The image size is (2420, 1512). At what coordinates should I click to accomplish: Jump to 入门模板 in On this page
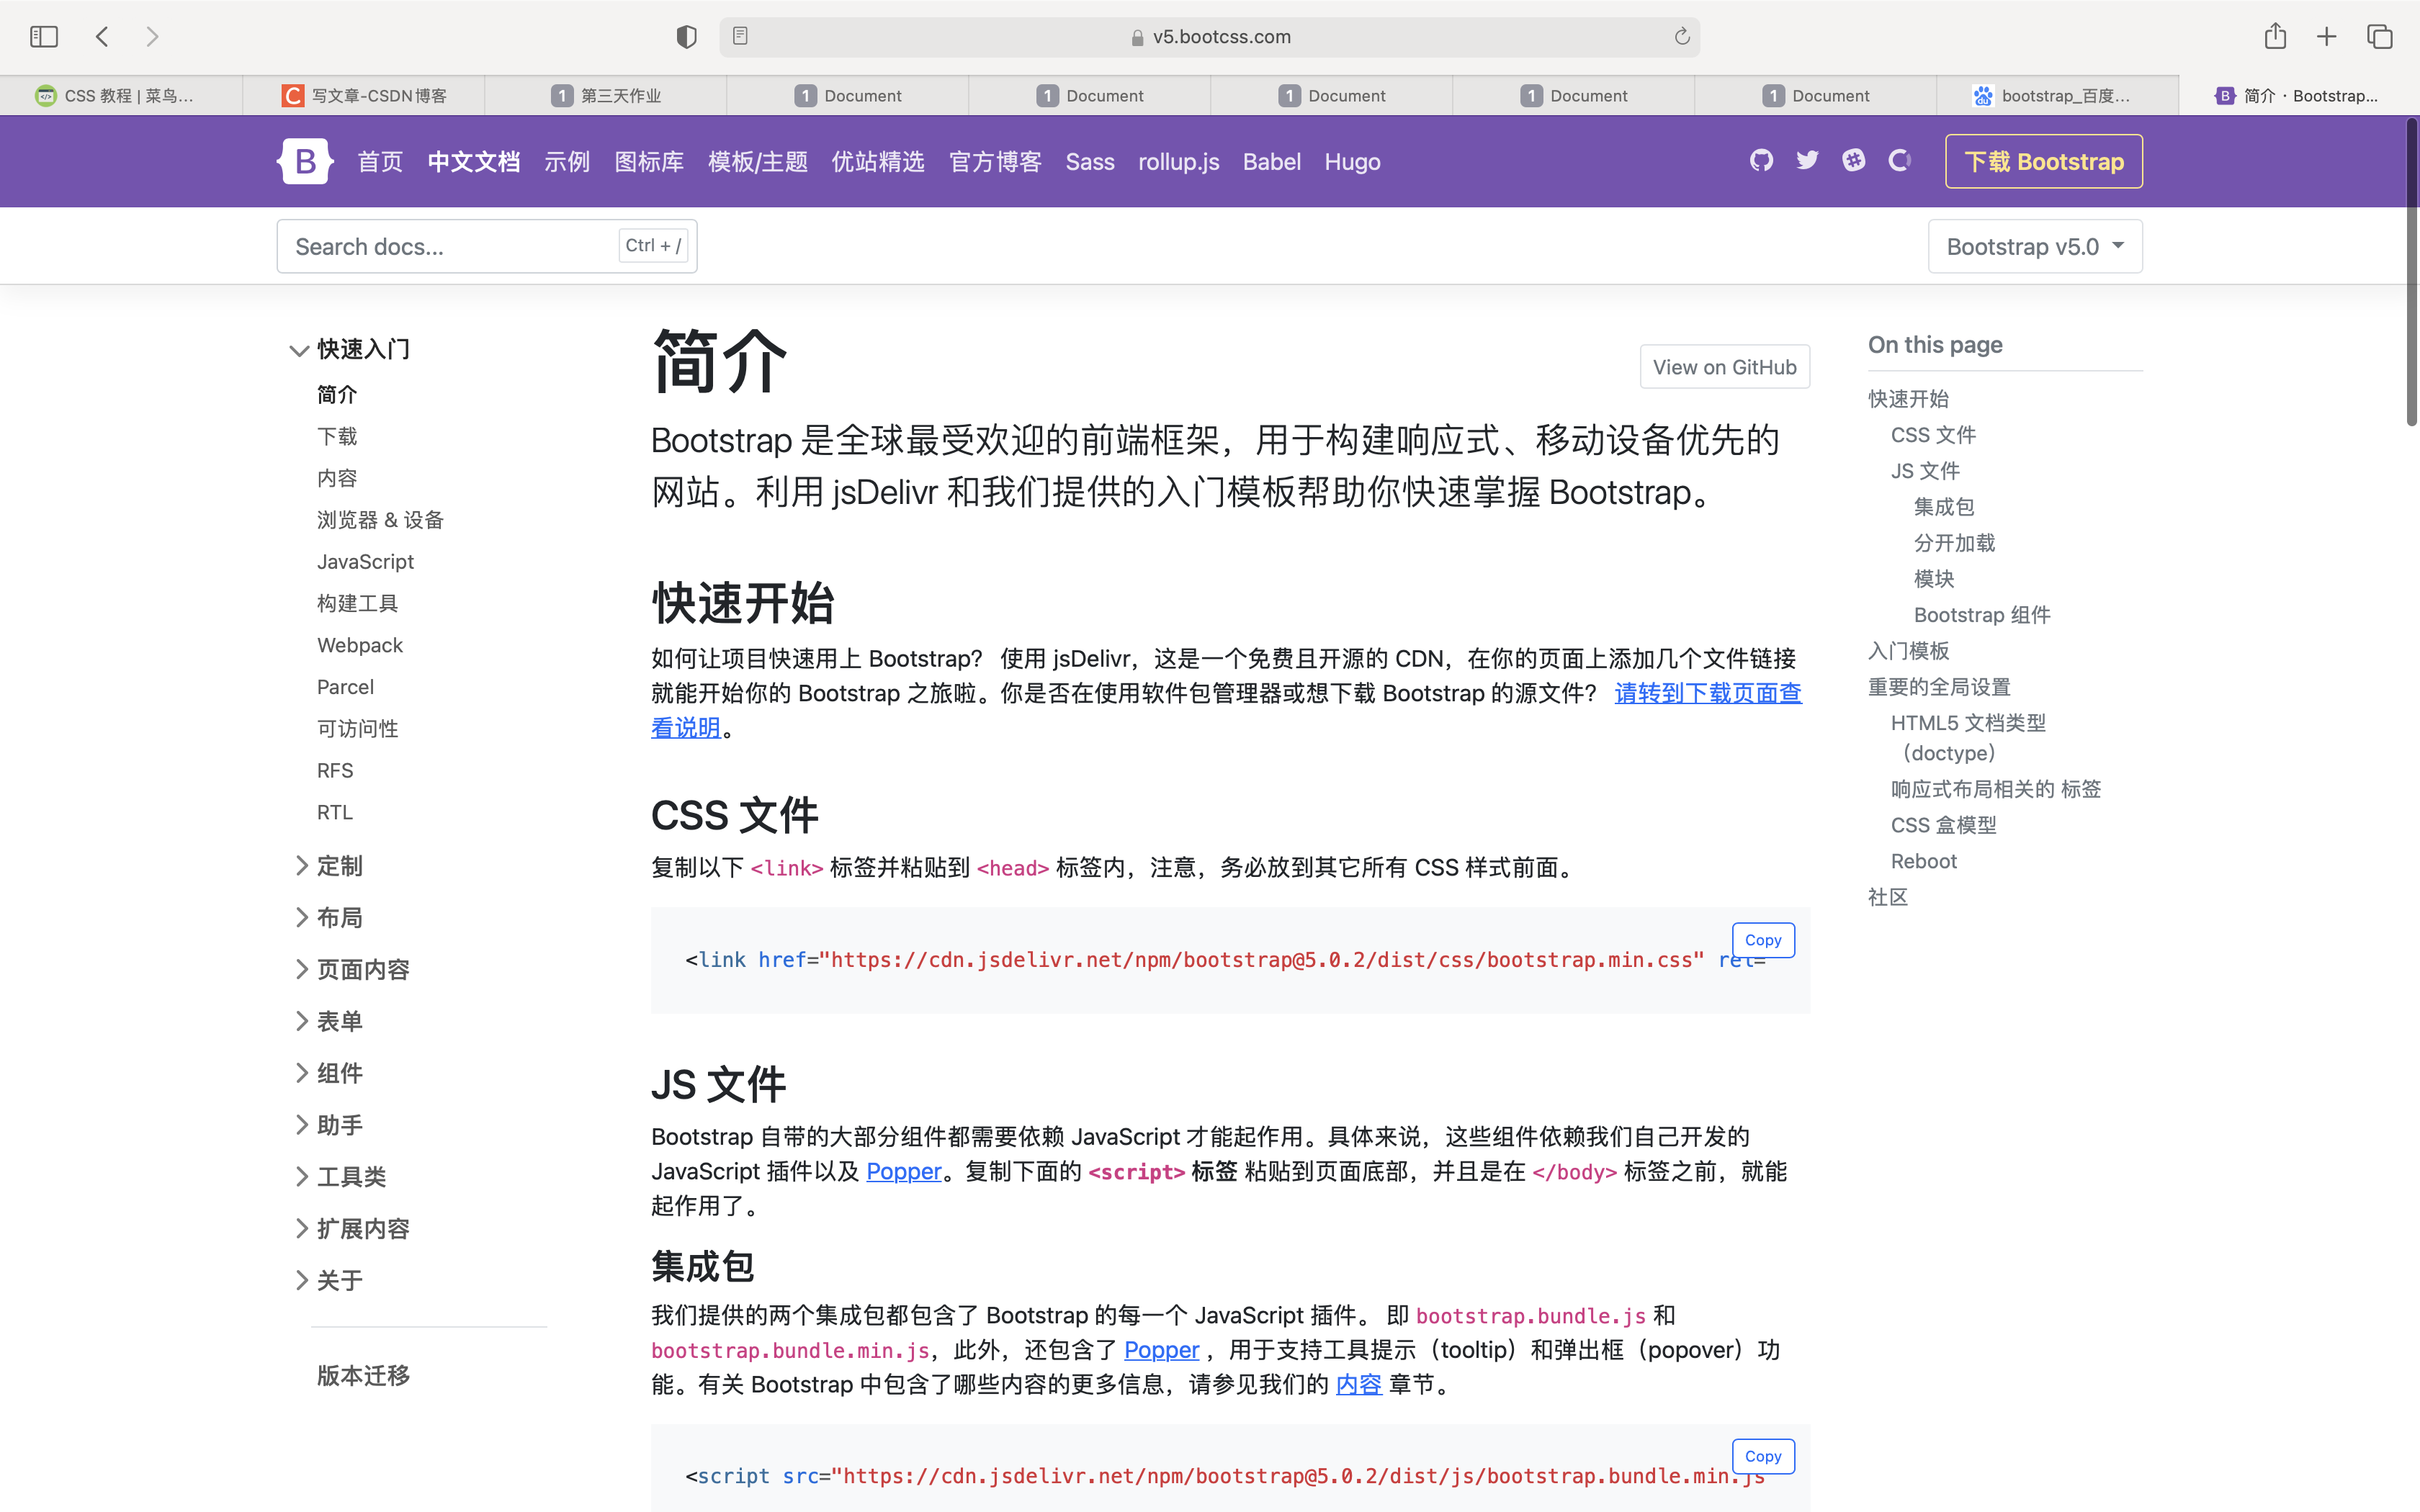coord(1908,651)
